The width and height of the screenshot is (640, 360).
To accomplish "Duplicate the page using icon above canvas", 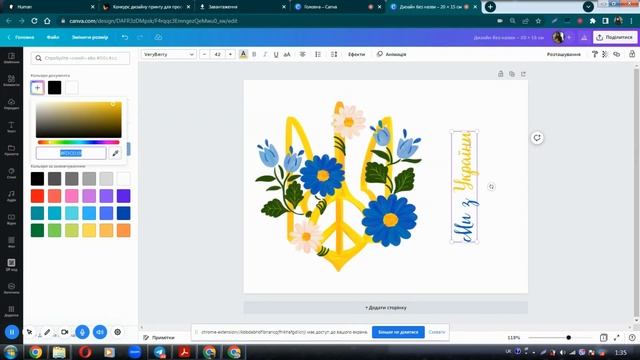I will coord(512,74).
